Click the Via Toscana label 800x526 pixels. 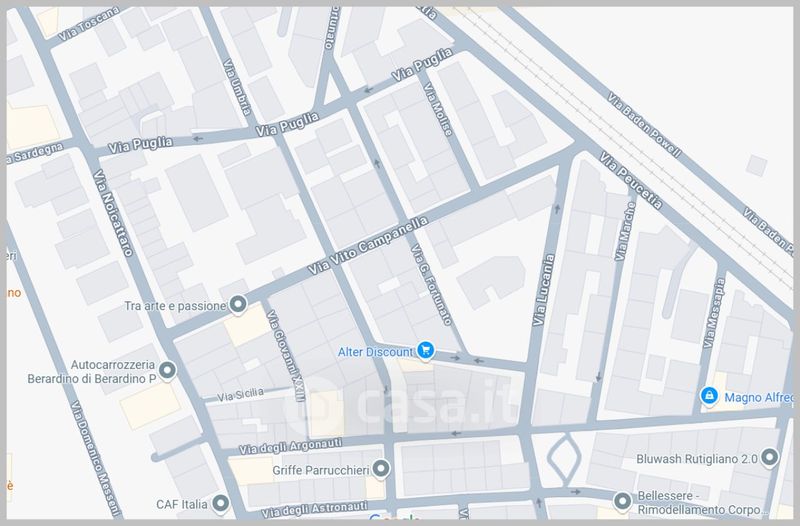click(x=89, y=23)
